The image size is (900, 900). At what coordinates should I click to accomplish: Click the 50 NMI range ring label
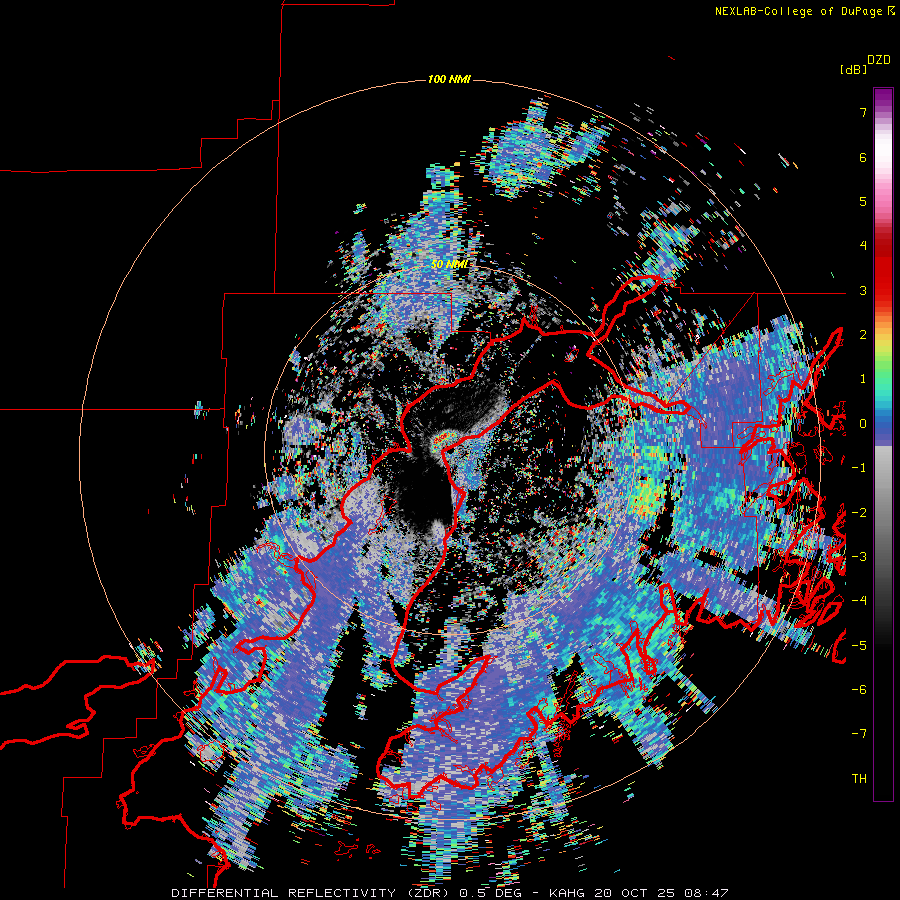coord(449,265)
